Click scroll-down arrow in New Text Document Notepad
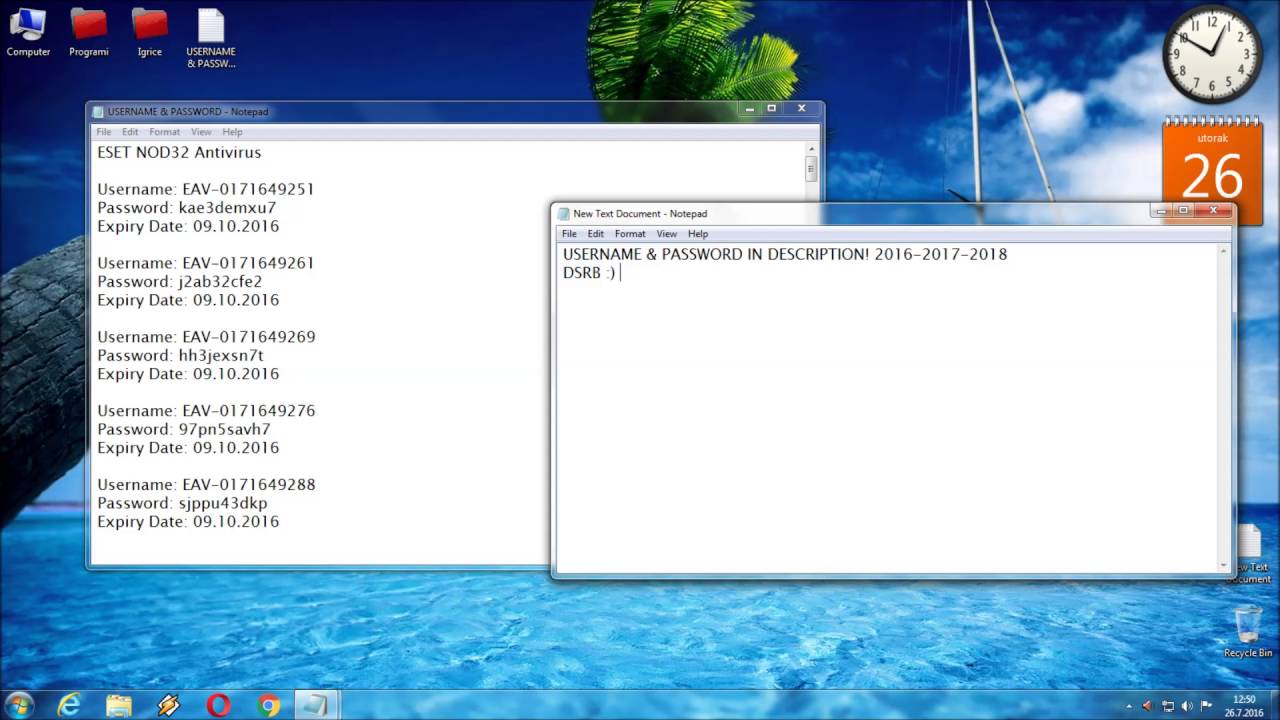Screen dimensions: 1280x720 [x=1223, y=565]
